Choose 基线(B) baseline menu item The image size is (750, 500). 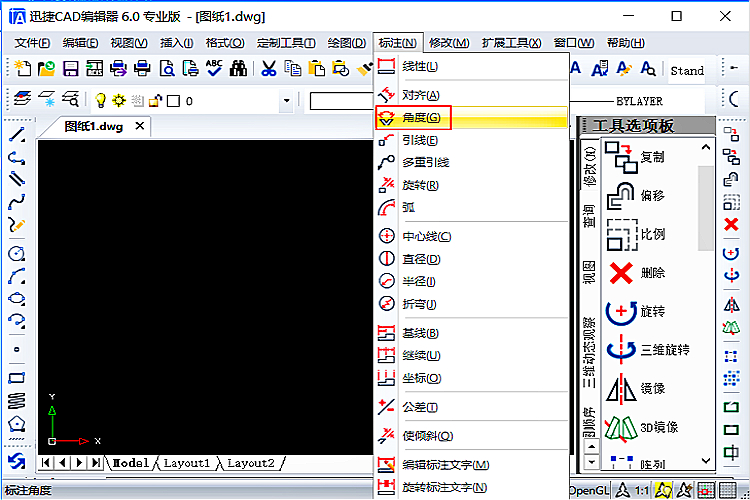(471, 333)
